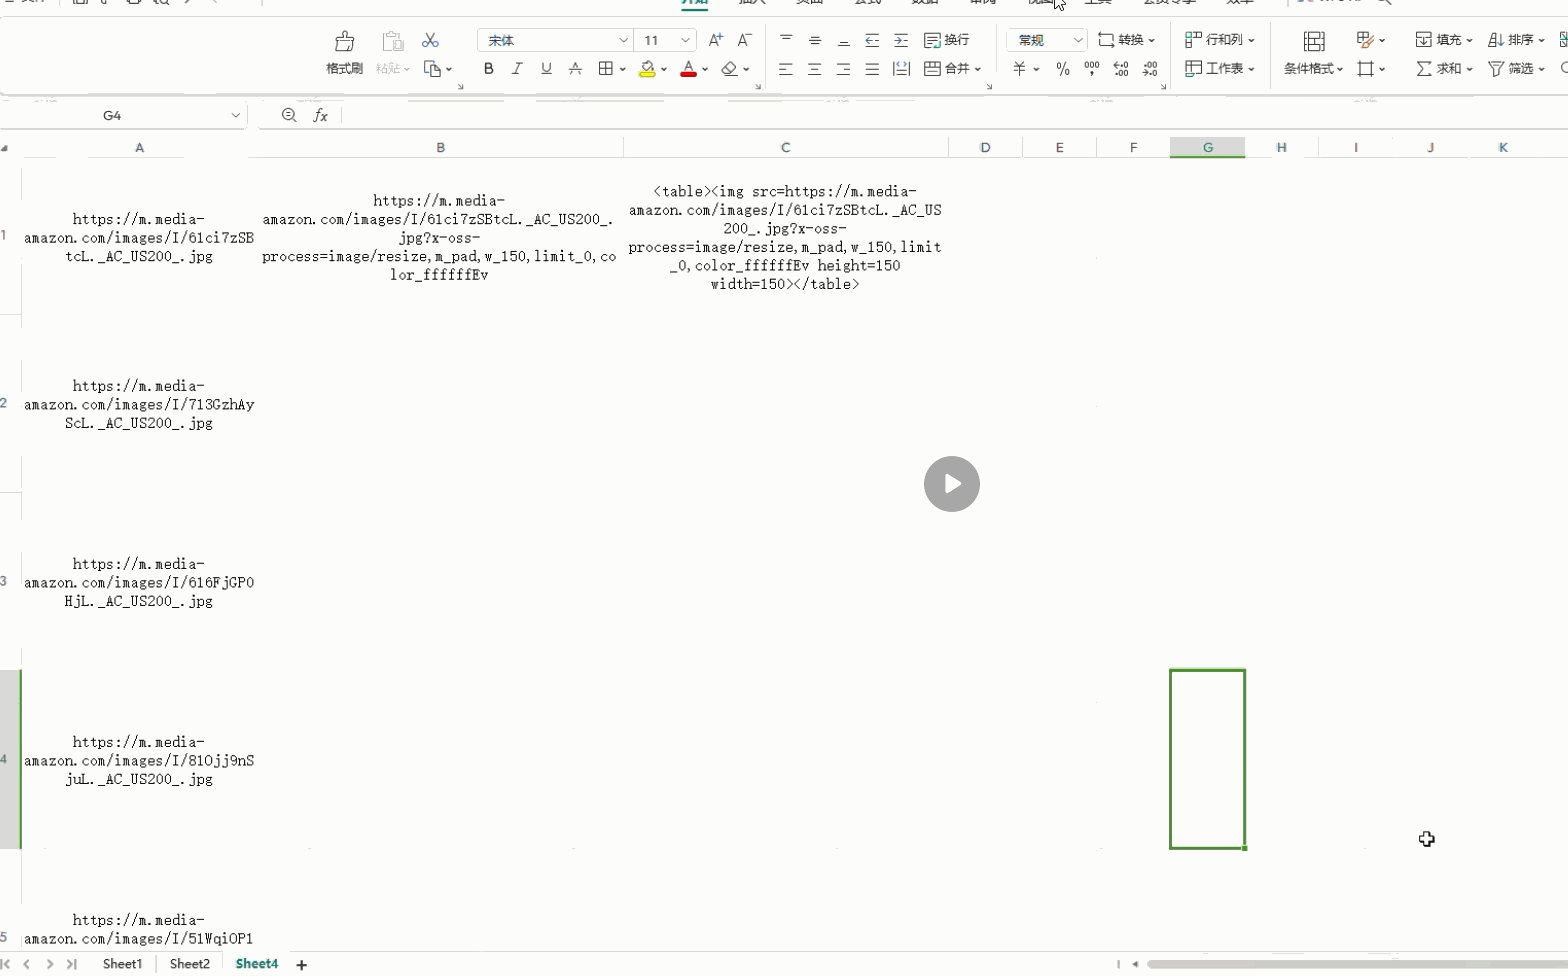Click the 排序 sort button
Viewport: 1568px width, 976px height.
pyautogui.click(x=1516, y=40)
